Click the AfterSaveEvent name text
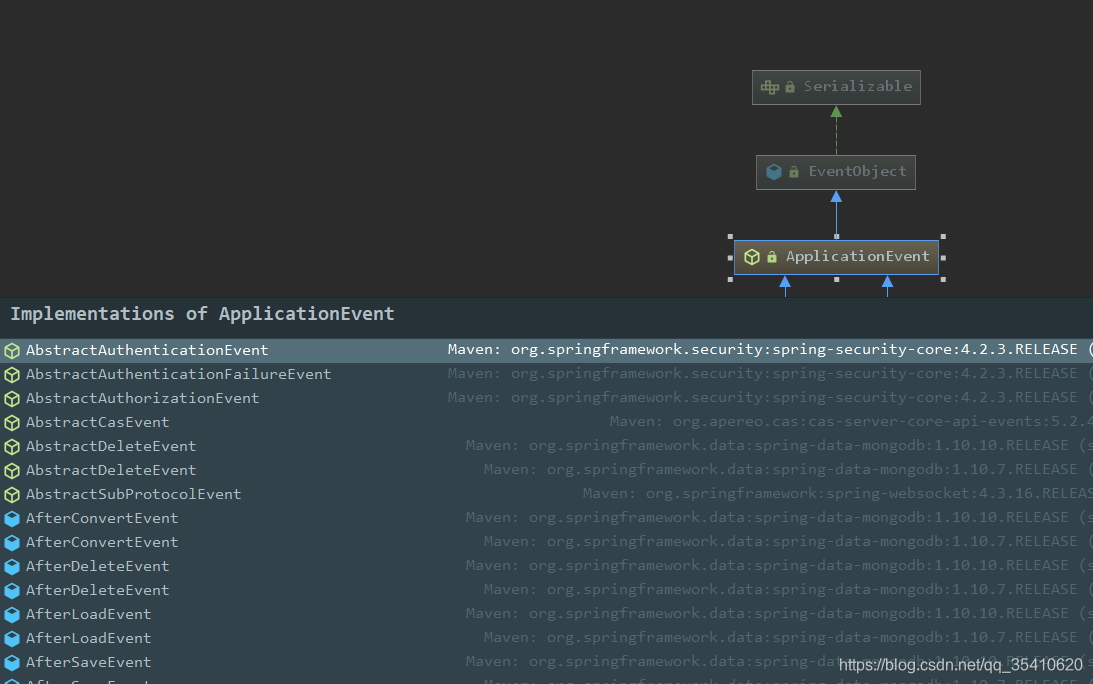The image size is (1093, 684). click(x=89, y=662)
